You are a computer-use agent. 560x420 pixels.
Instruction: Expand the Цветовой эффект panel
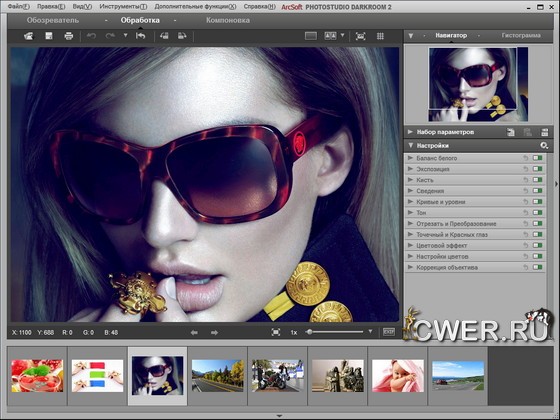coord(410,245)
